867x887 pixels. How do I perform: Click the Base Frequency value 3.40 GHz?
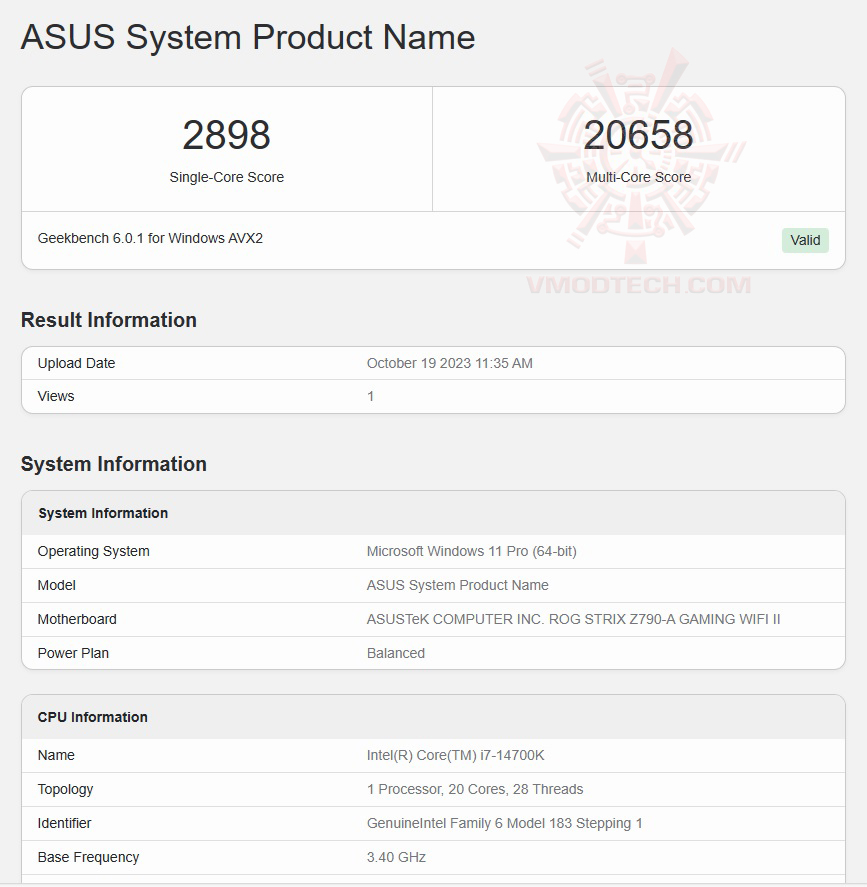click(x=396, y=857)
